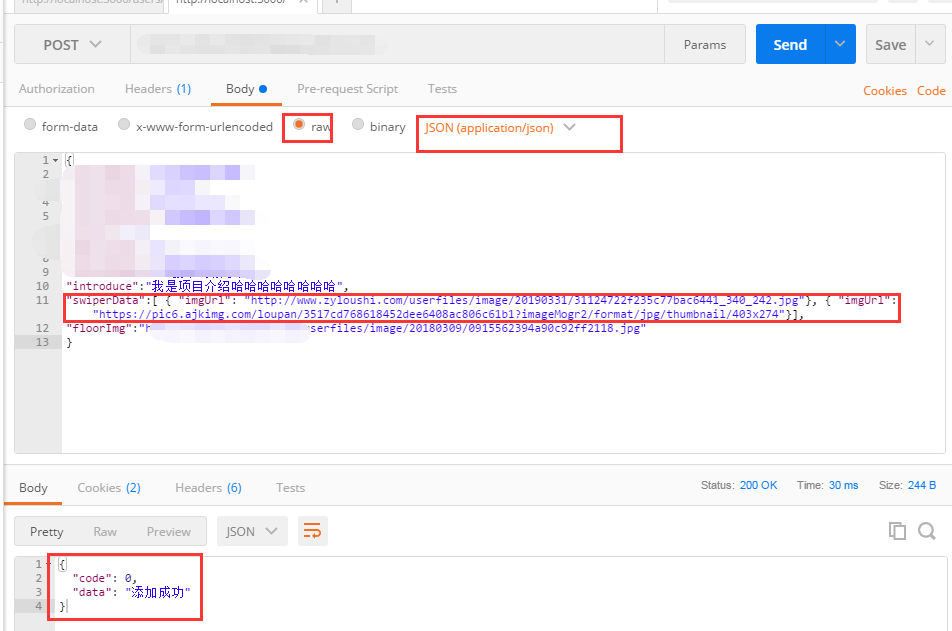View the request Cookies
Screen dimensions: 952x631
coord(884,90)
